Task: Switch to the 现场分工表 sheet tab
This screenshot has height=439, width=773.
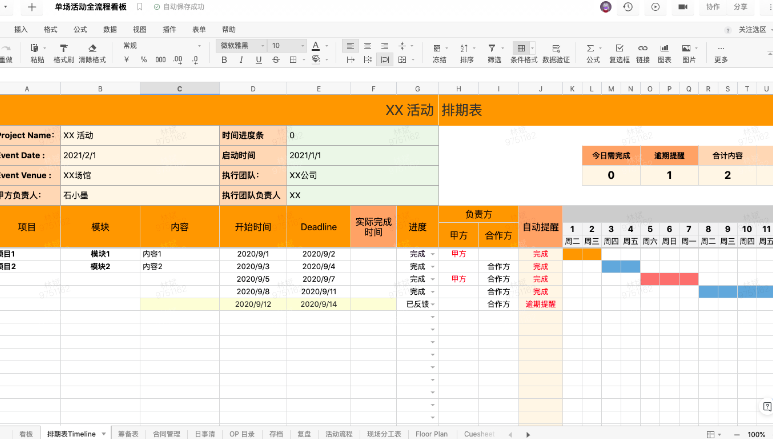Action: click(384, 434)
